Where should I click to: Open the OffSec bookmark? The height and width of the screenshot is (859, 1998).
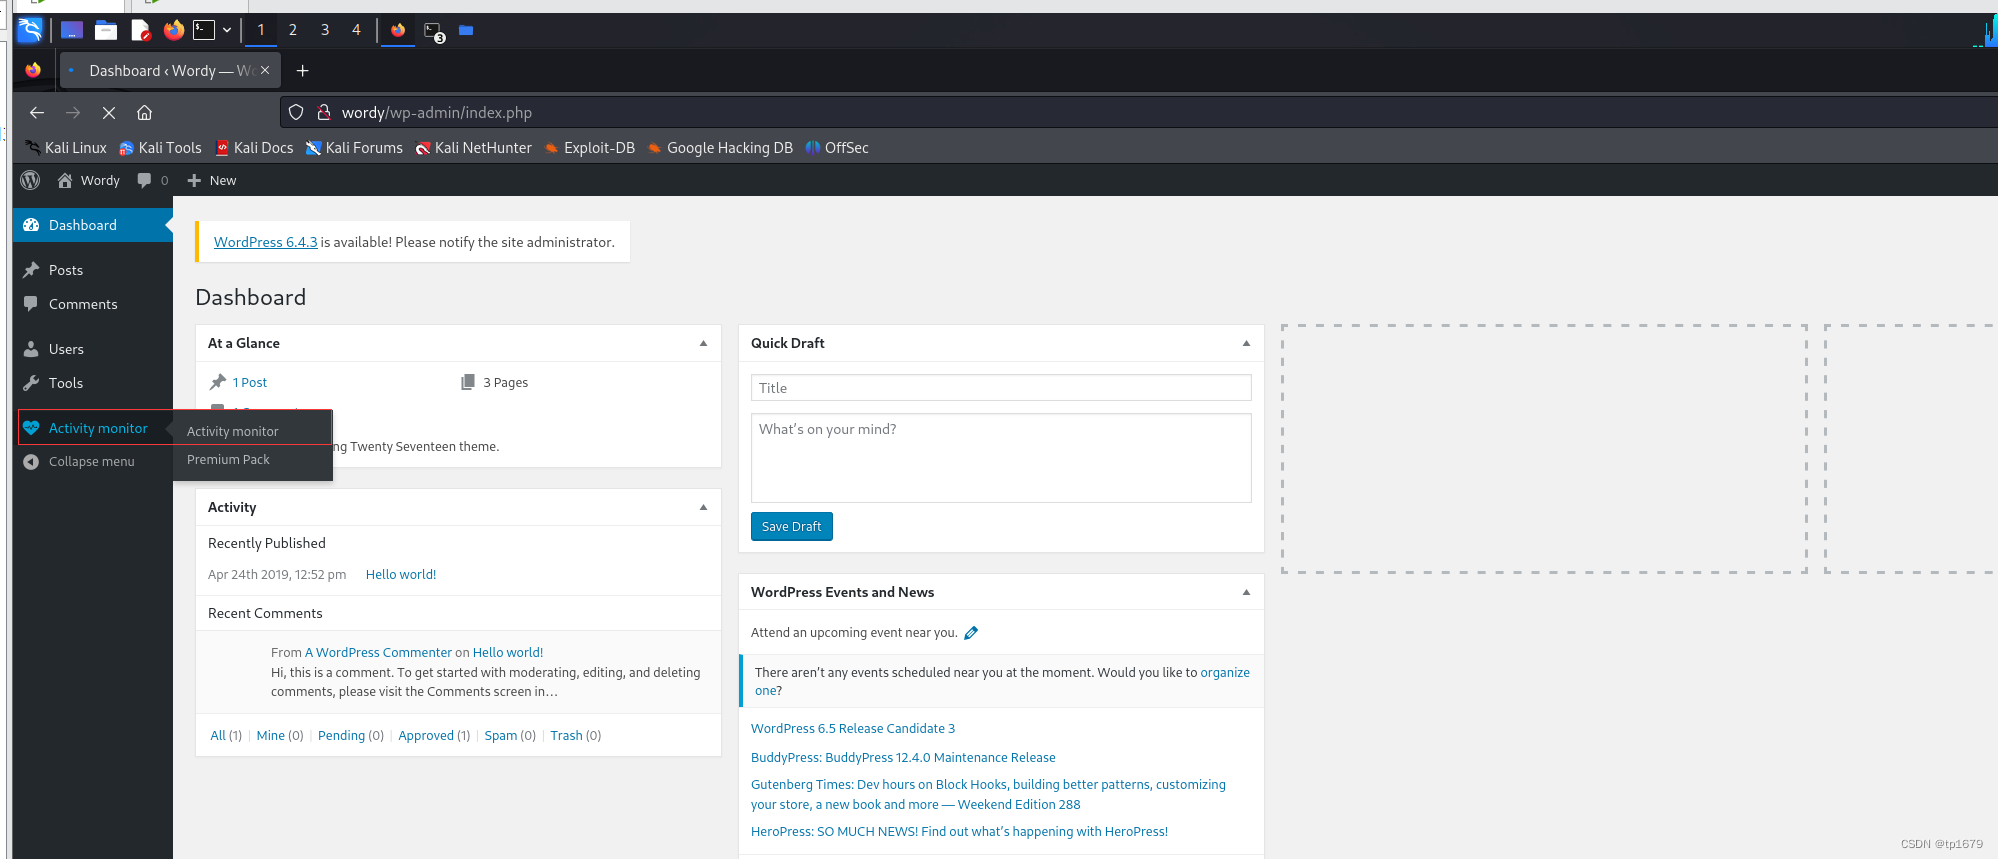click(837, 148)
